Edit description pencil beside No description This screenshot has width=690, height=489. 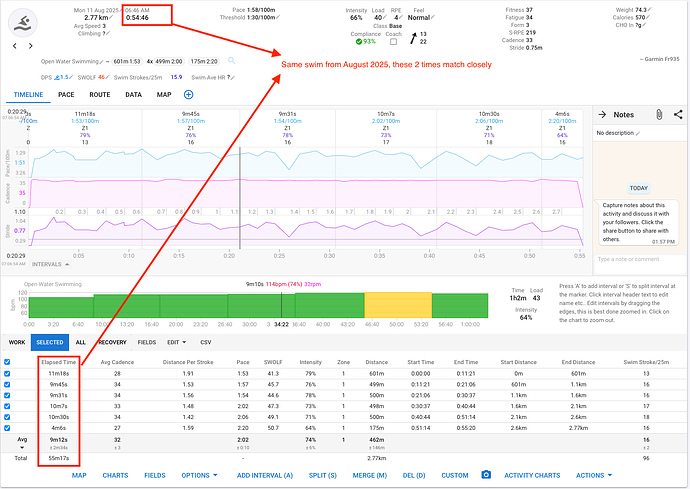638,133
